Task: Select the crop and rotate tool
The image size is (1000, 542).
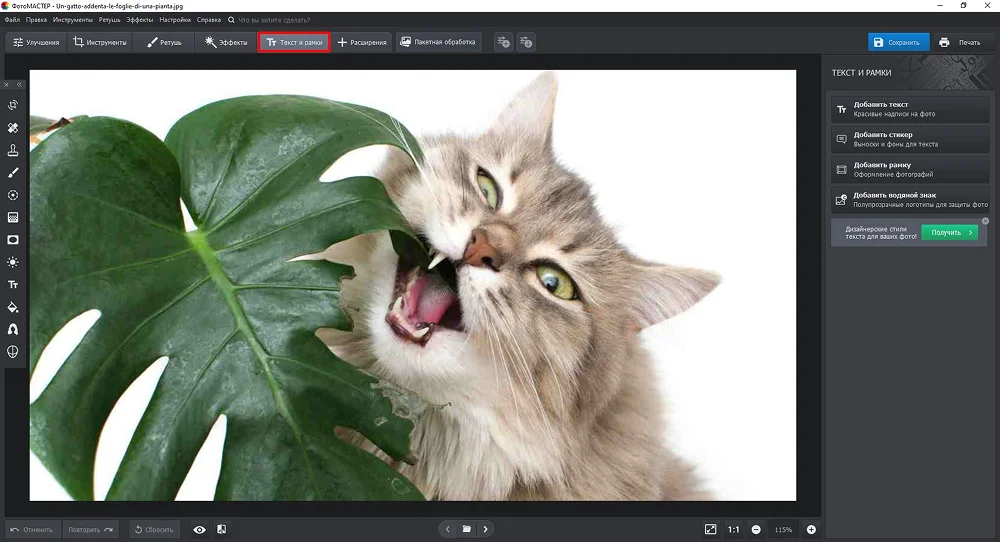Action: [13, 105]
